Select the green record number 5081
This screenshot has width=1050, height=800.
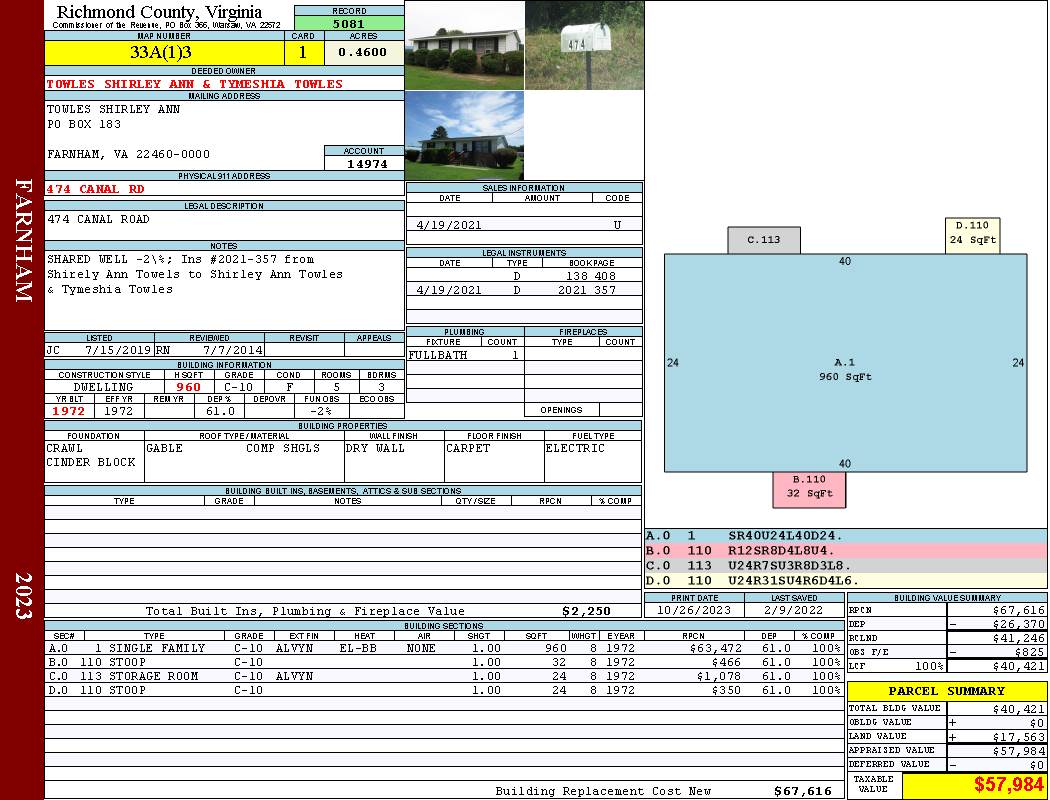(x=348, y=23)
